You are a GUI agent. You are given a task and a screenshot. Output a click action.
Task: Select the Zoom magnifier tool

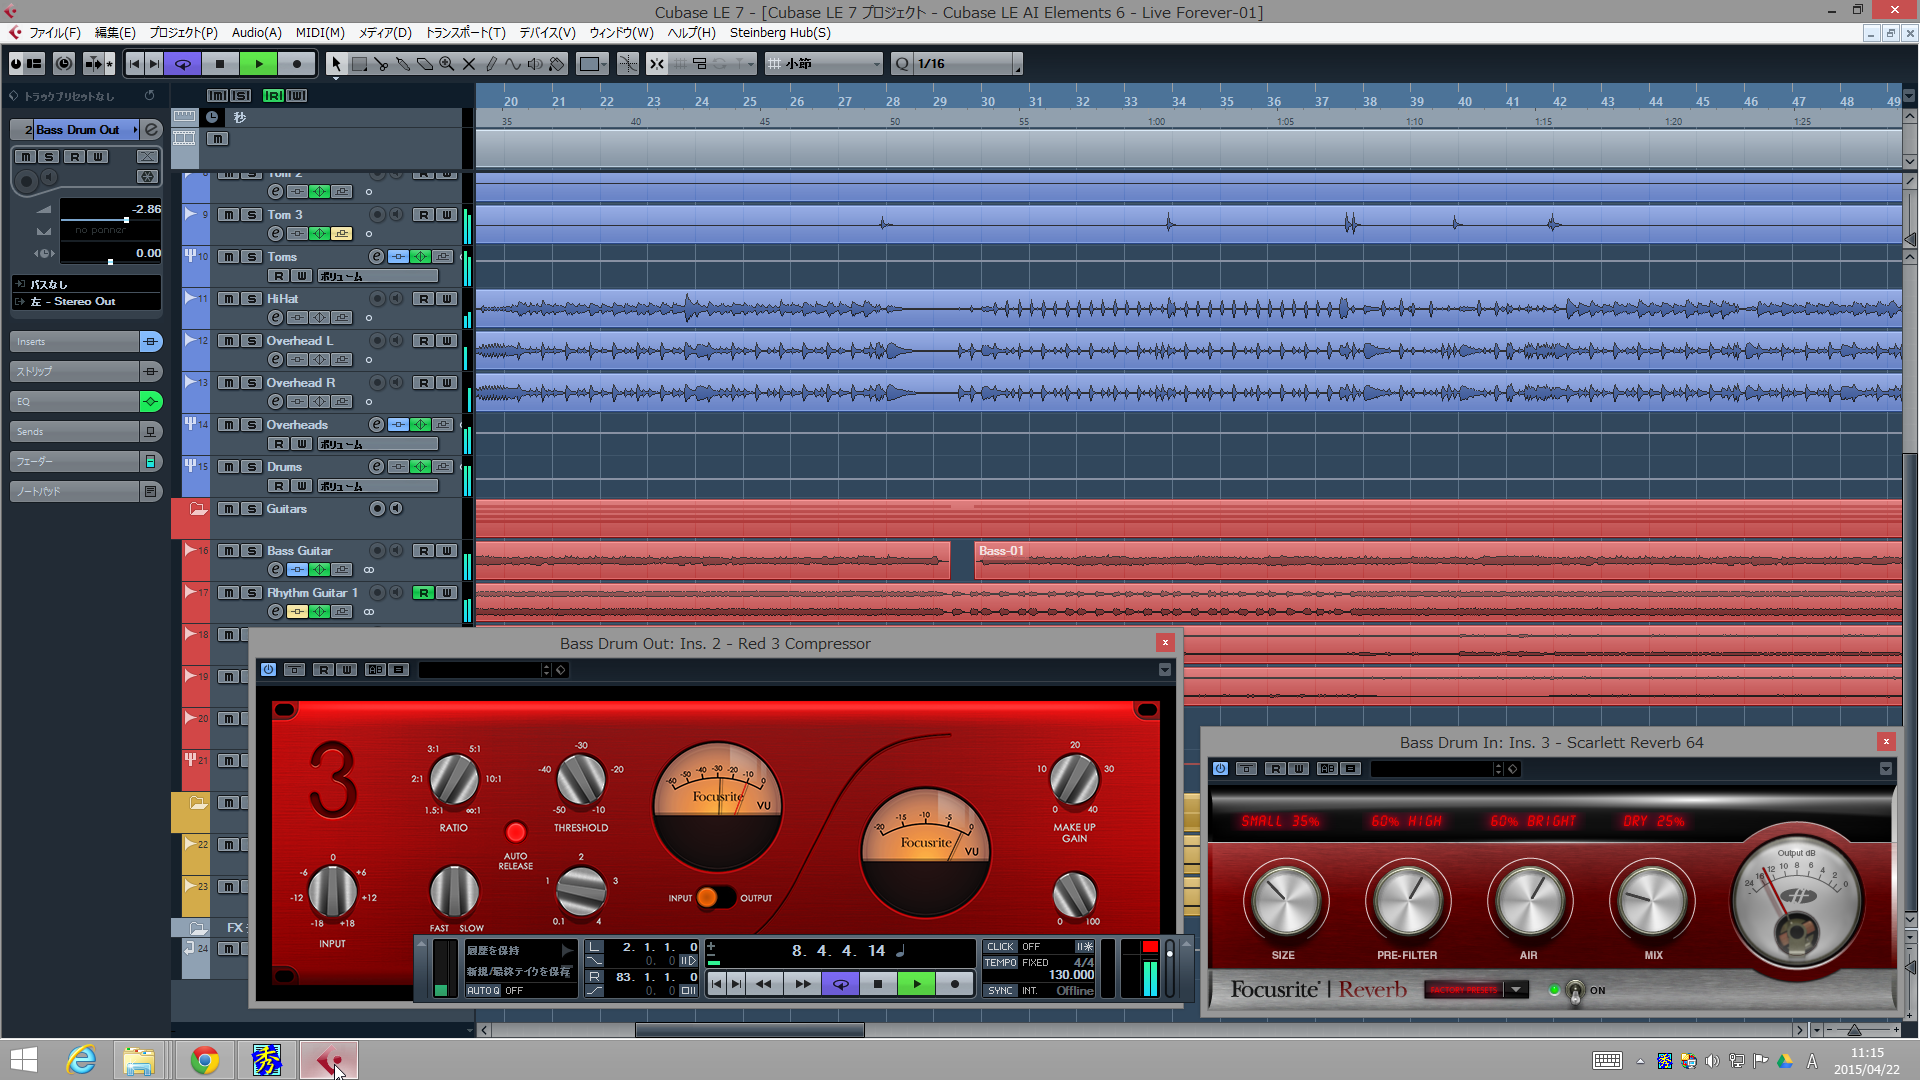pyautogui.click(x=447, y=64)
